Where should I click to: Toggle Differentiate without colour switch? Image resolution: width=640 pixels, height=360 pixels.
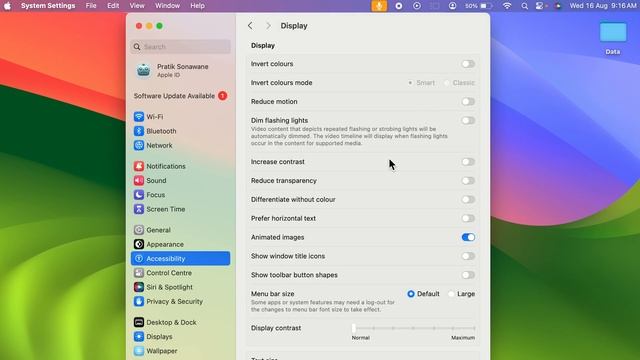click(x=468, y=199)
